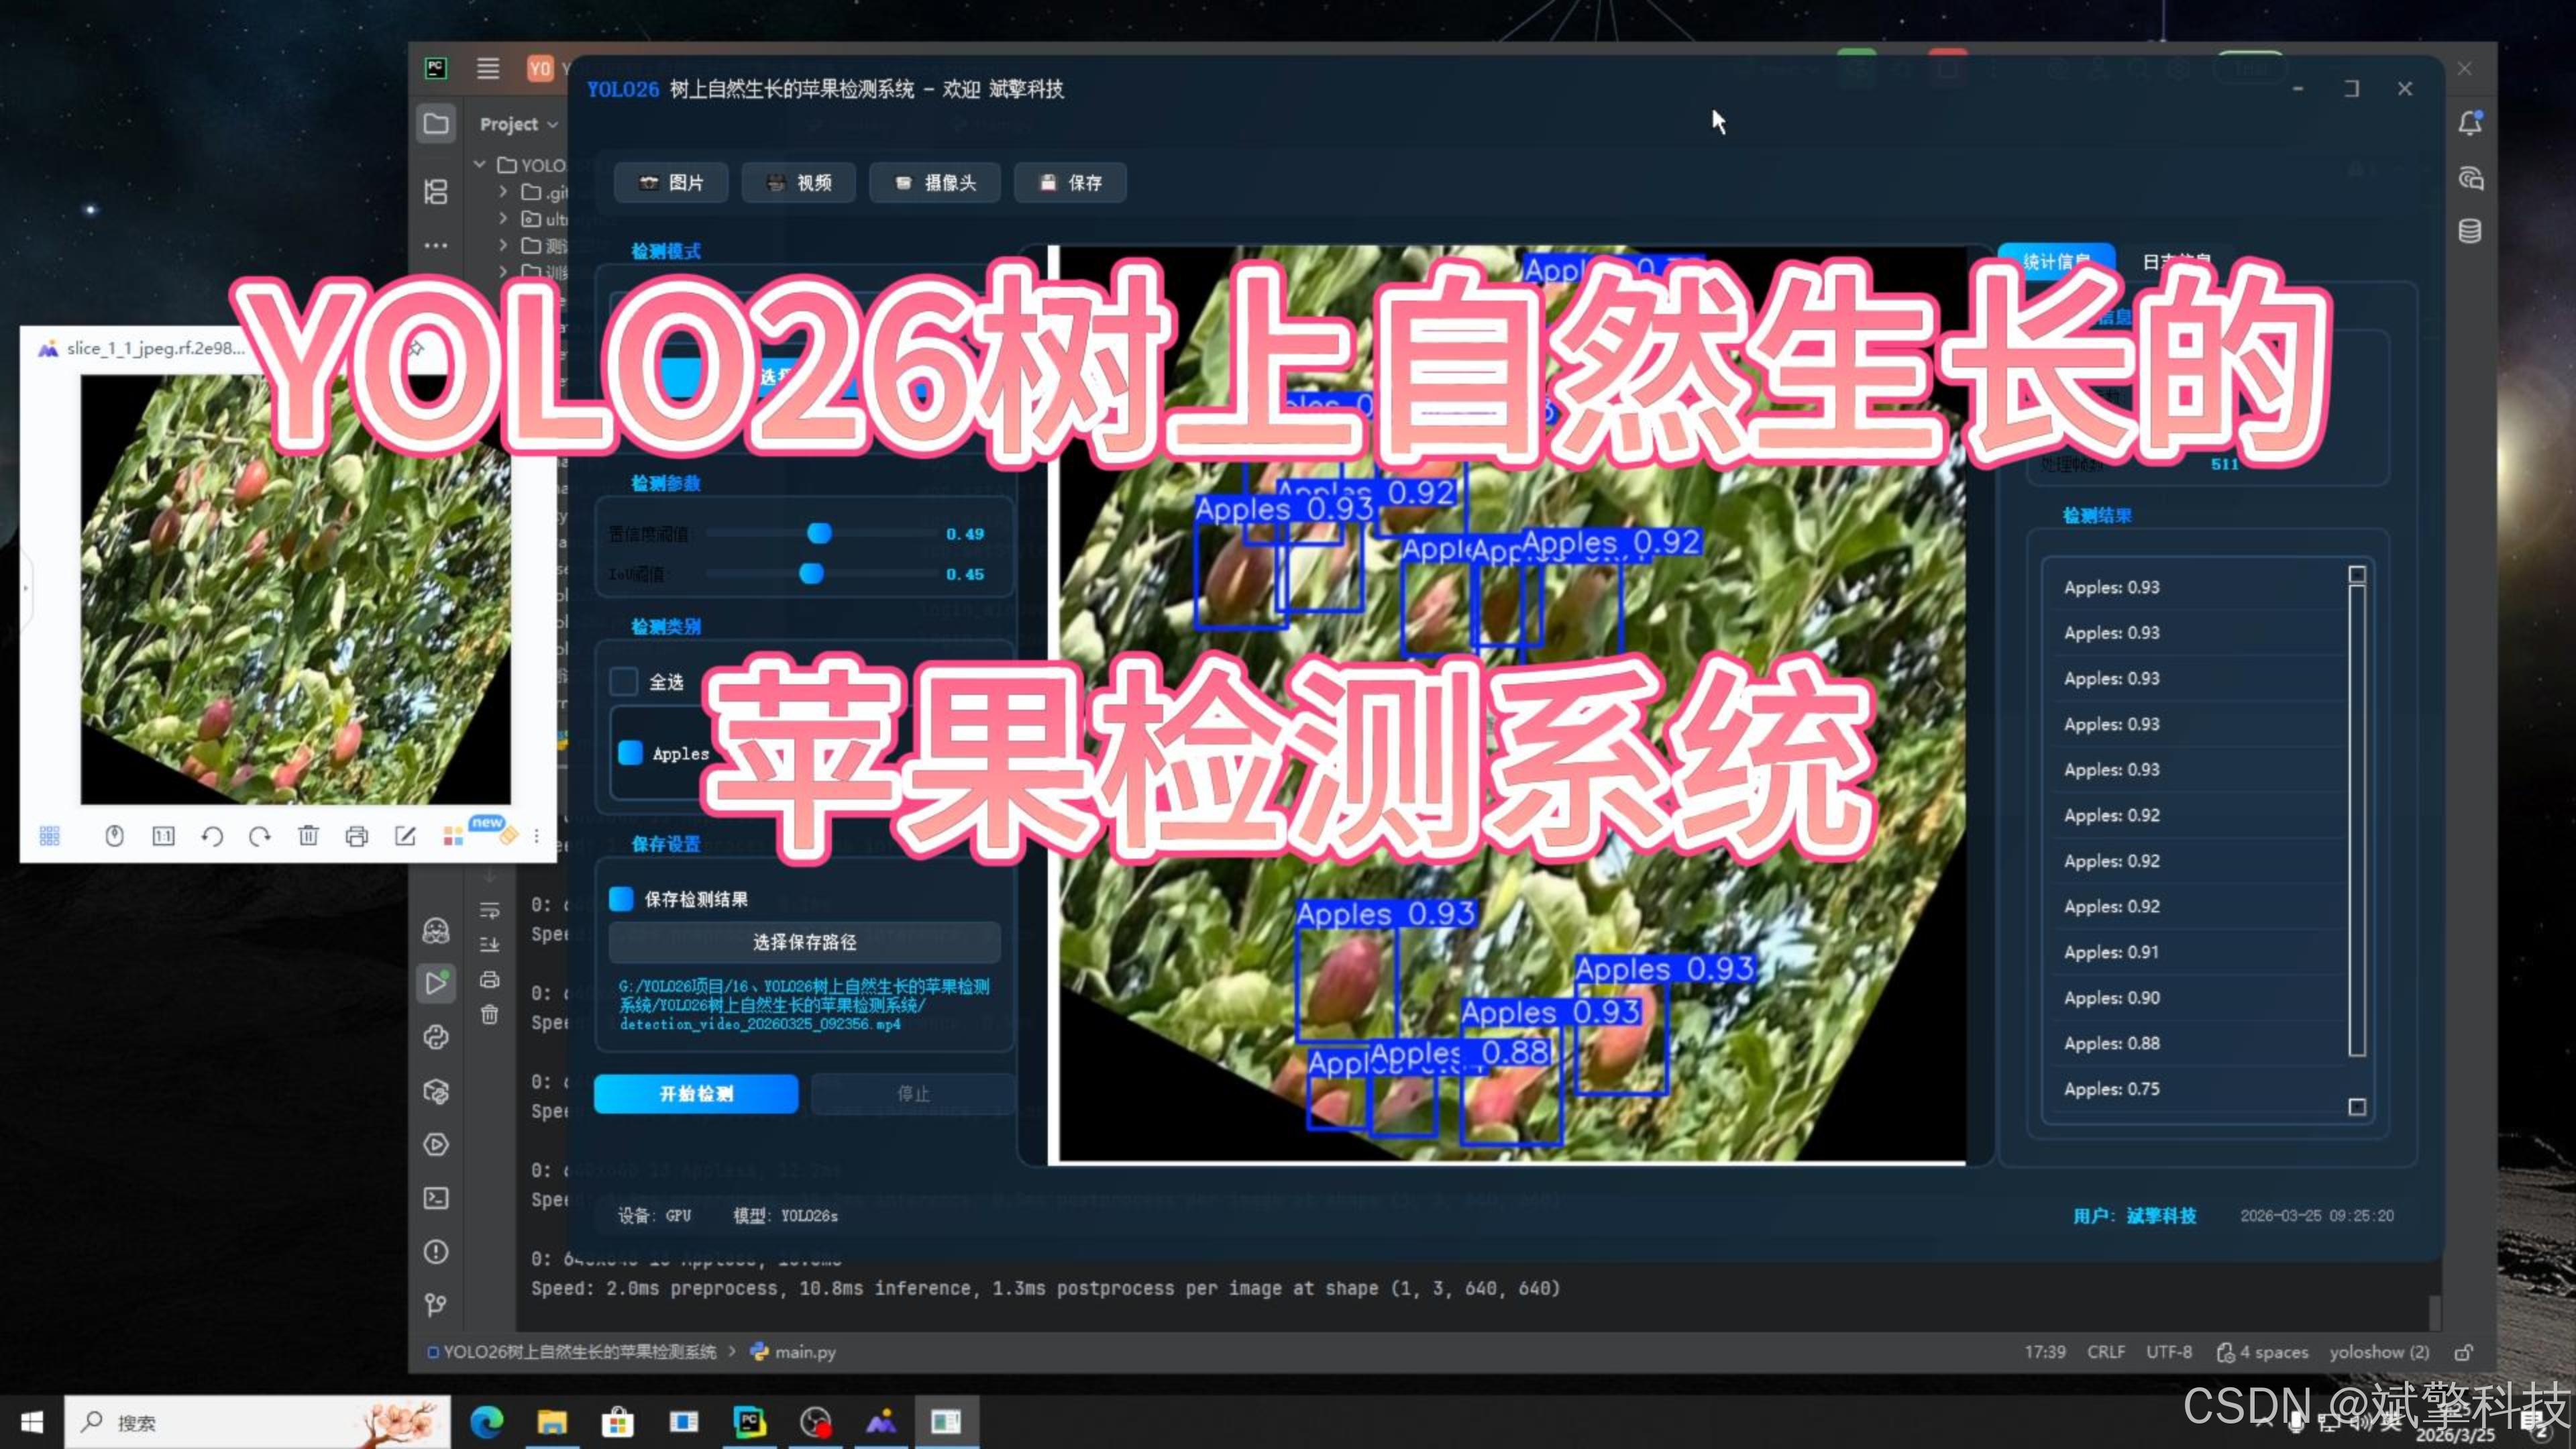Open PyCharm notifications bell

[2470, 123]
